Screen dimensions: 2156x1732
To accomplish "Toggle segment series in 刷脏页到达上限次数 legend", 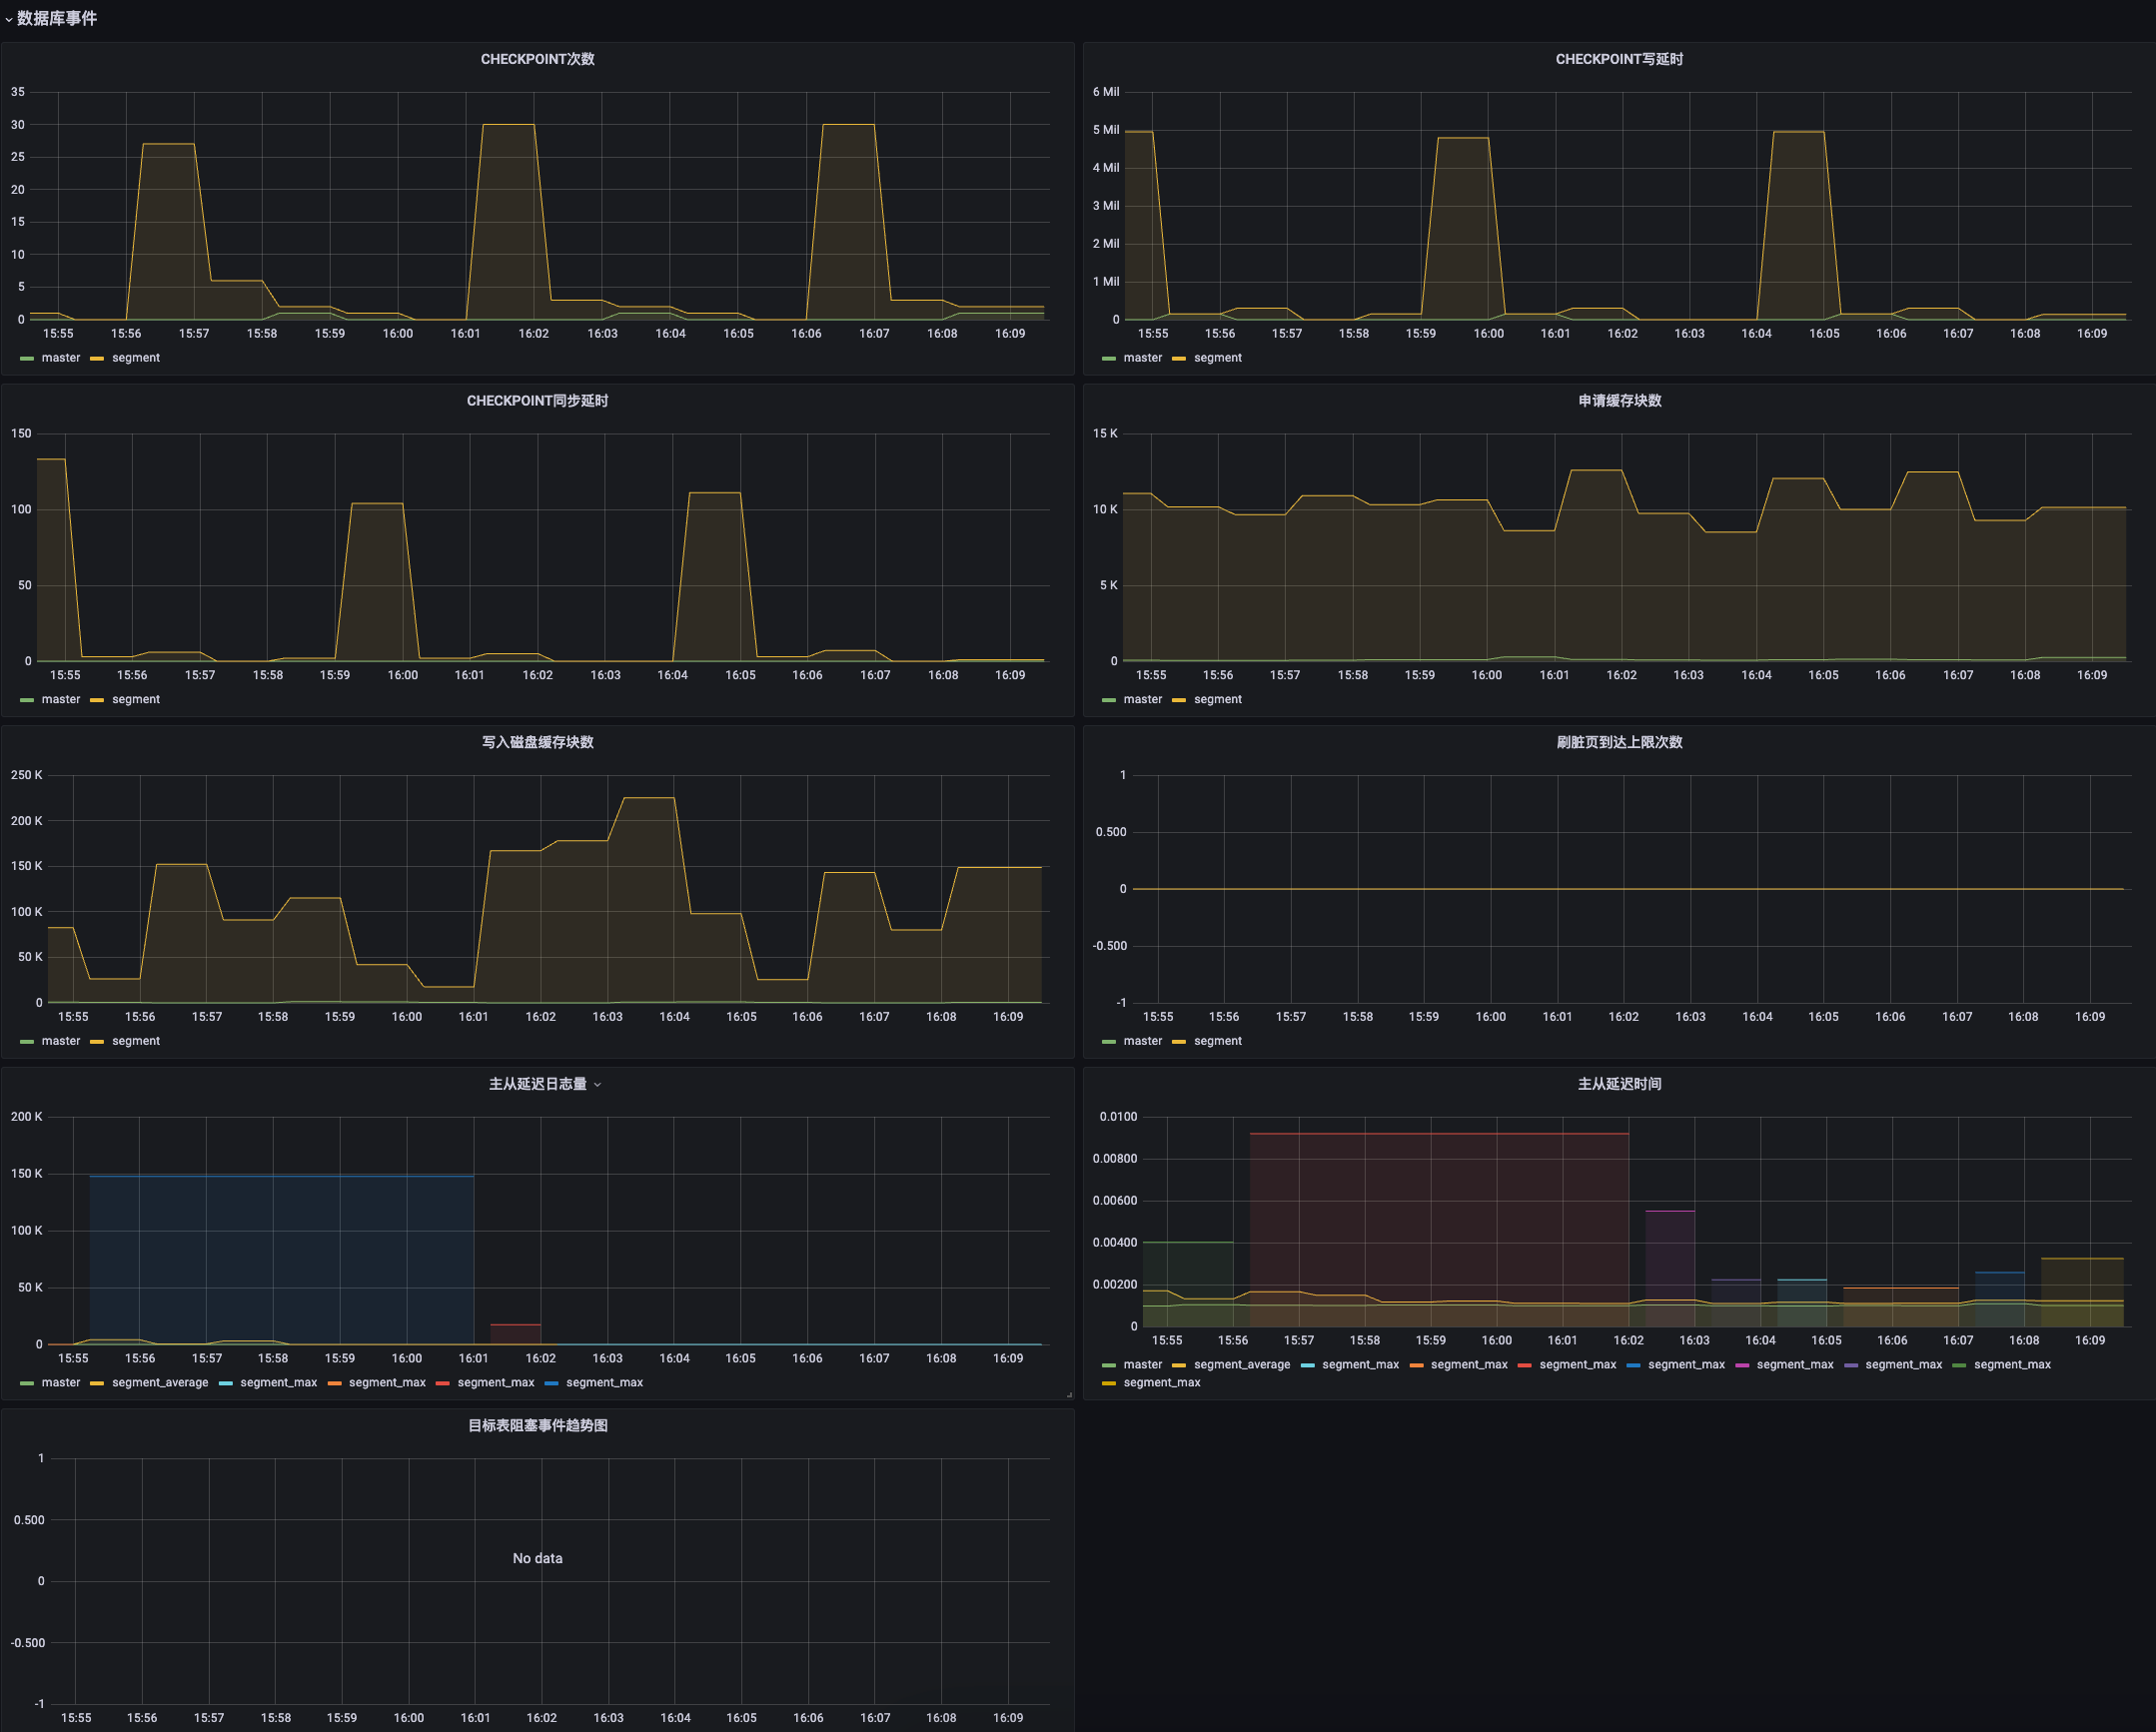I will (x=1217, y=1041).
